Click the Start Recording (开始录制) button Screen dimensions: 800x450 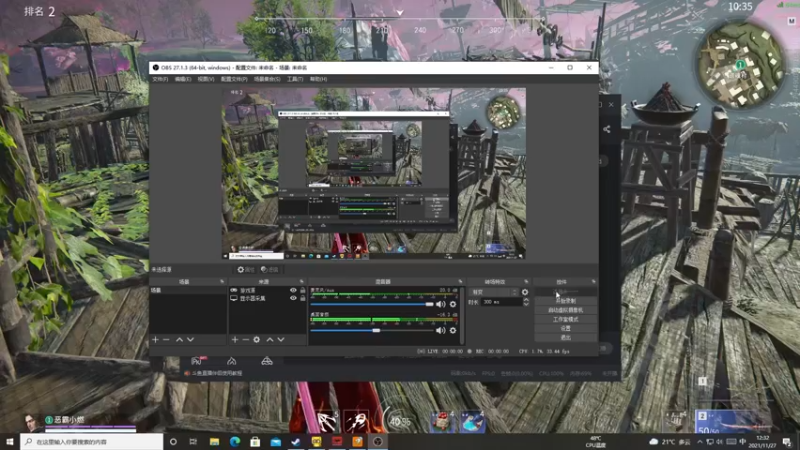[565, 301]
